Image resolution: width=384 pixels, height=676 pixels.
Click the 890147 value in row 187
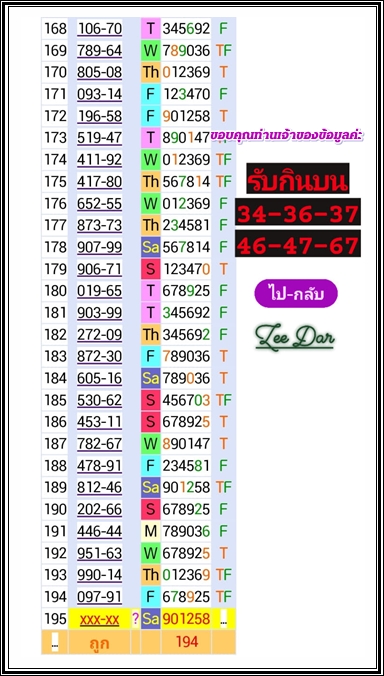tap(186, 444)
